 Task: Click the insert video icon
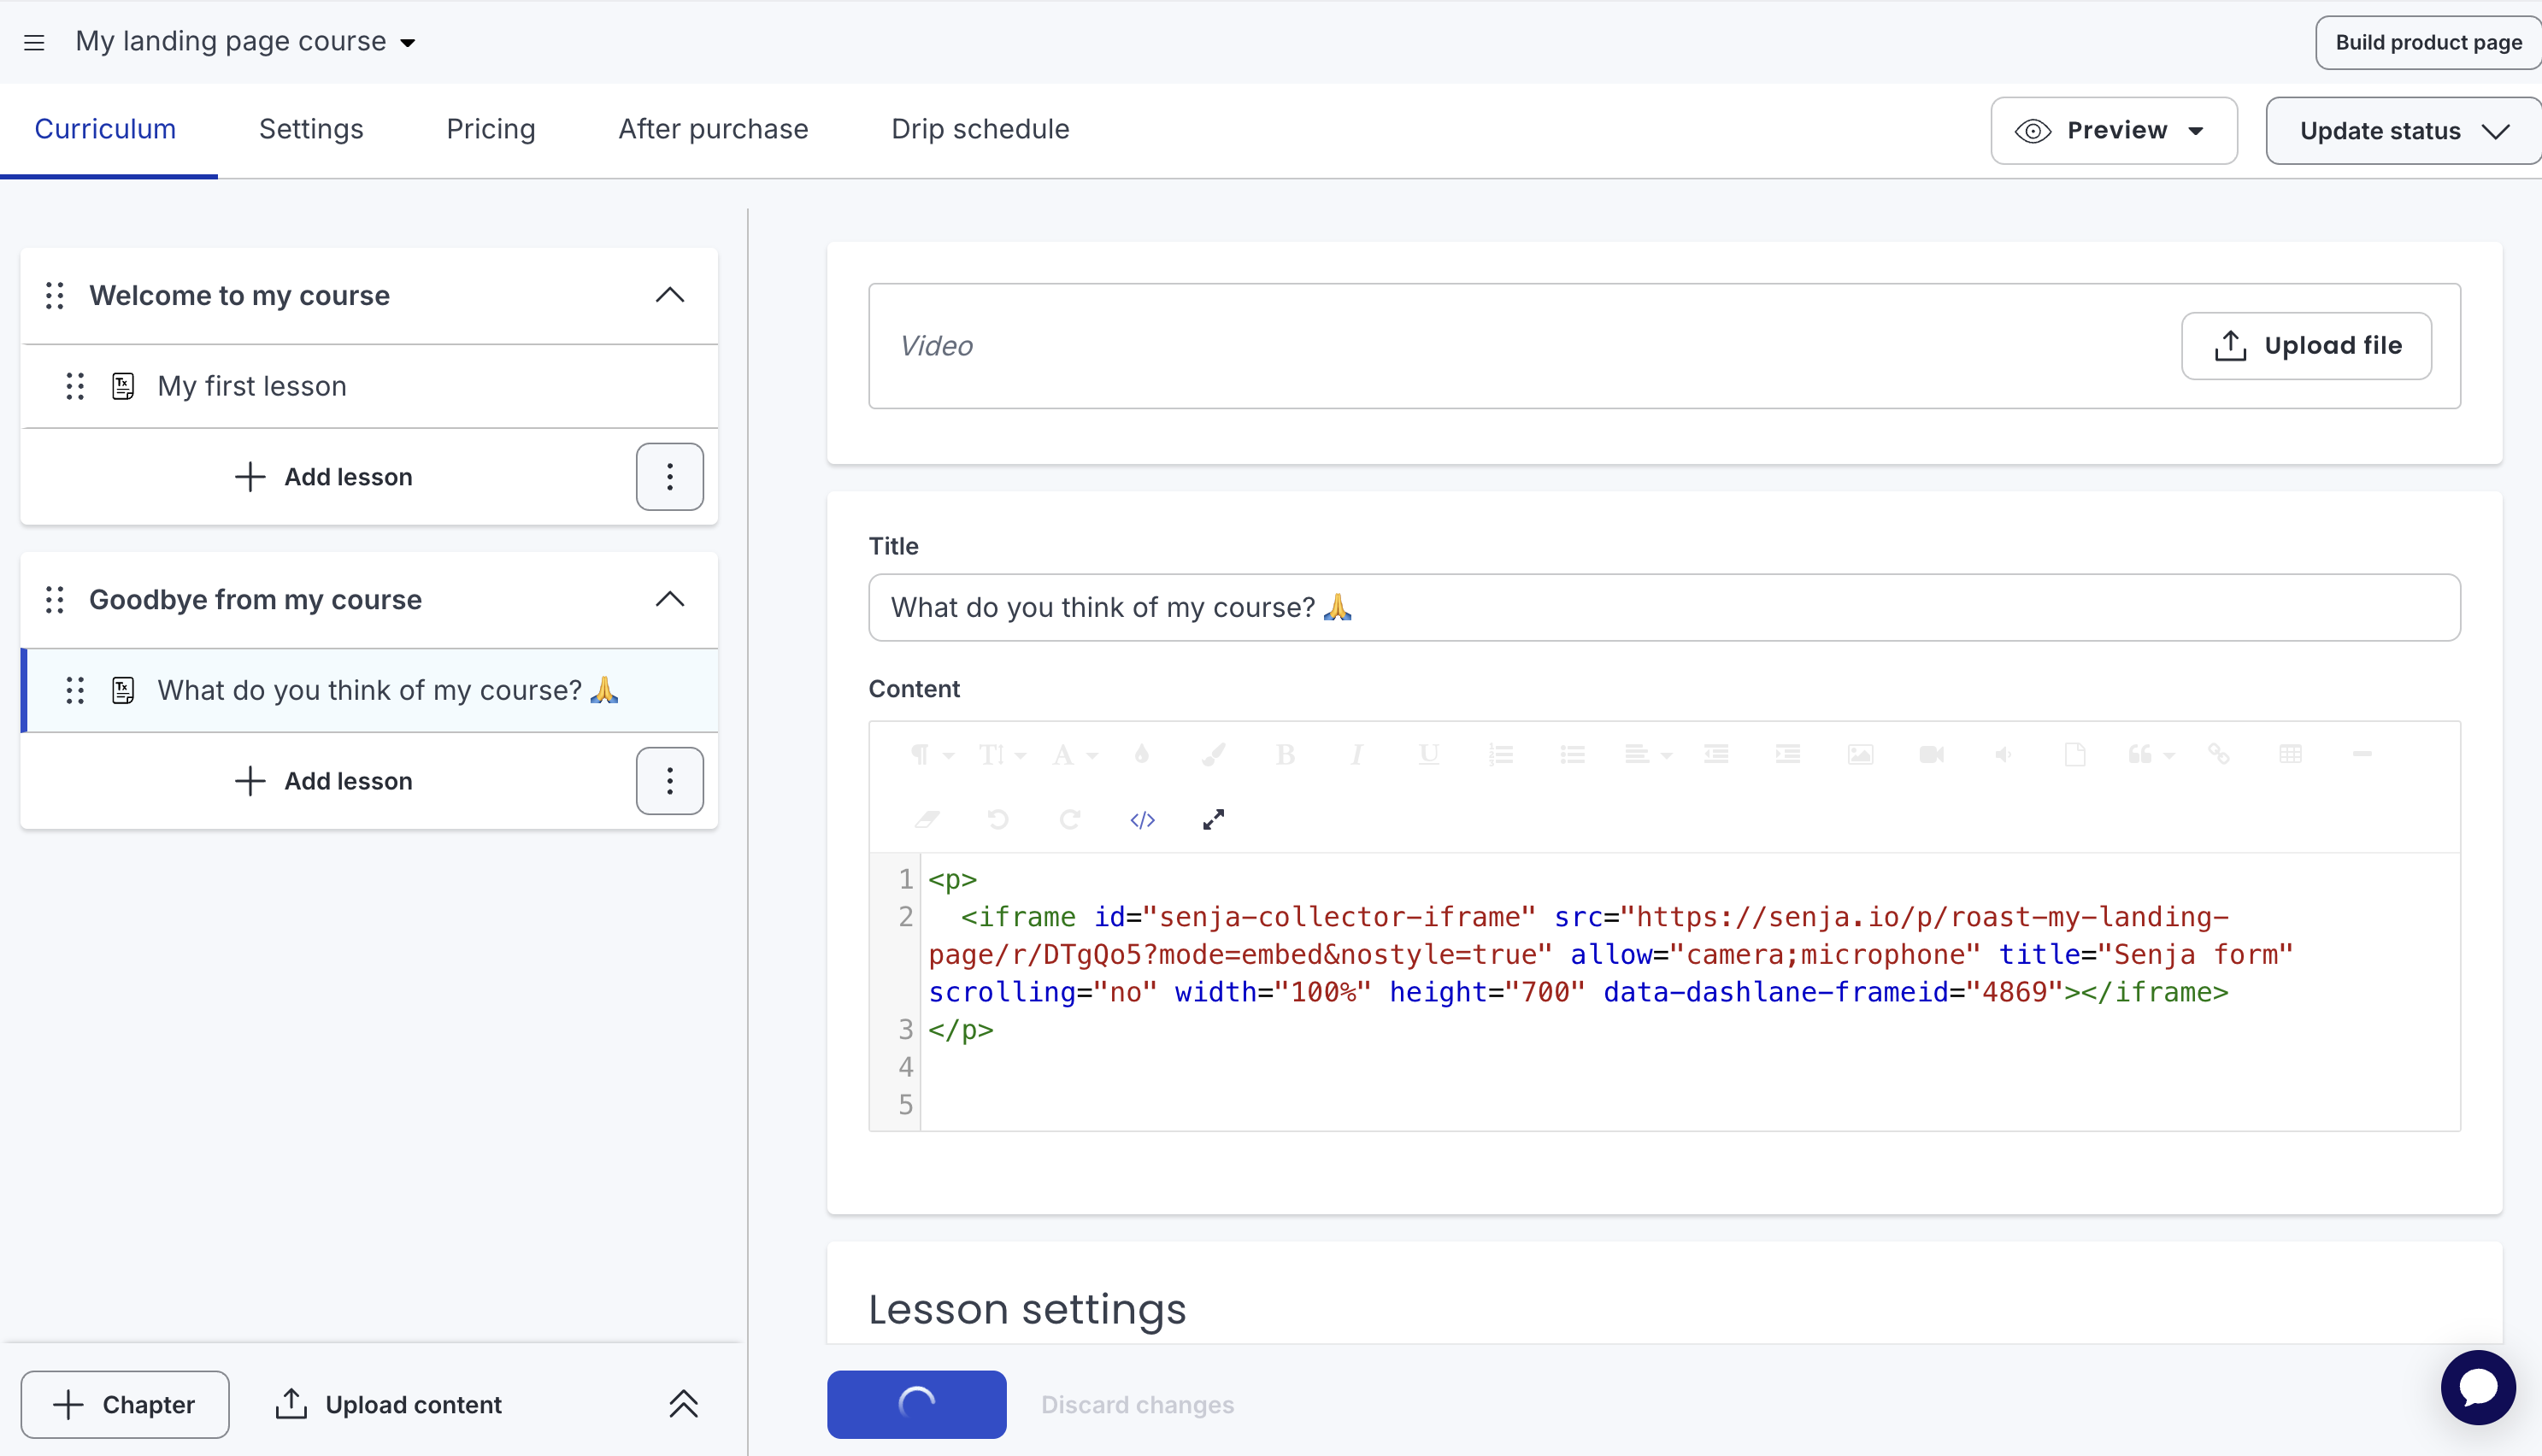1931,755
